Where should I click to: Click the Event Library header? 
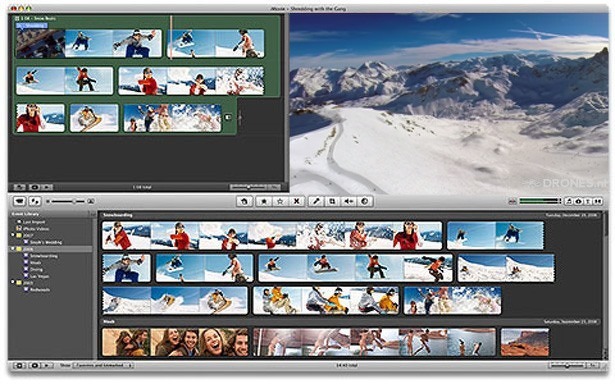point(25,214)
